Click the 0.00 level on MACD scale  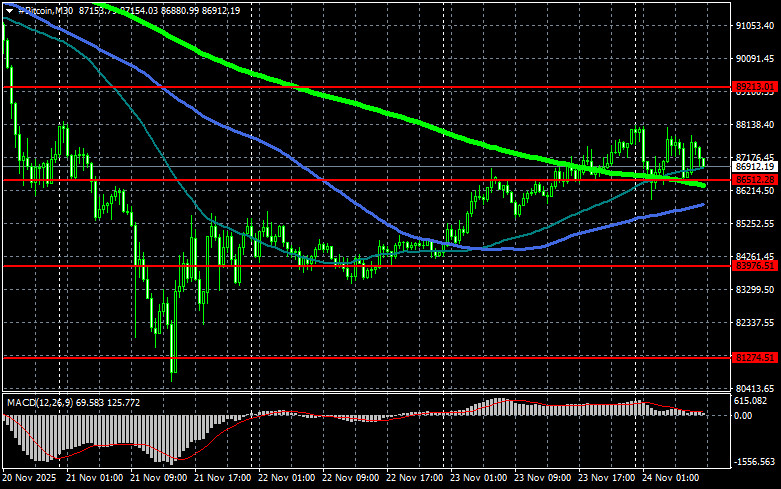click(743, 415)
